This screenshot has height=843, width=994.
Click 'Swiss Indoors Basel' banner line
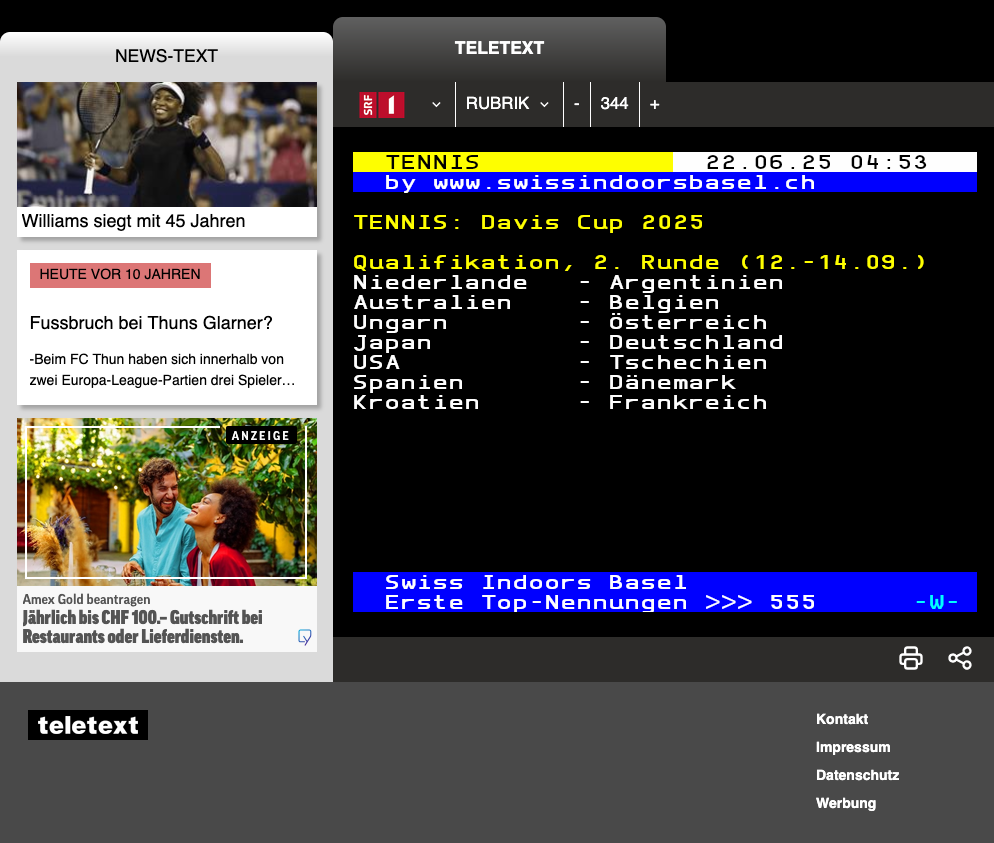[536, 582]
